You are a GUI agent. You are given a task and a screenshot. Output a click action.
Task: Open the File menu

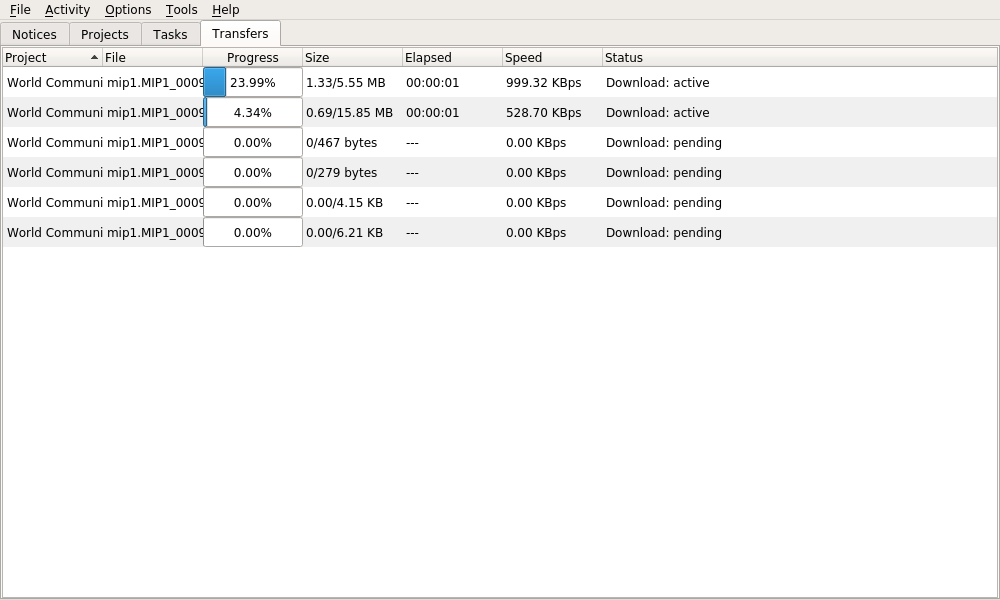[20, 10]
